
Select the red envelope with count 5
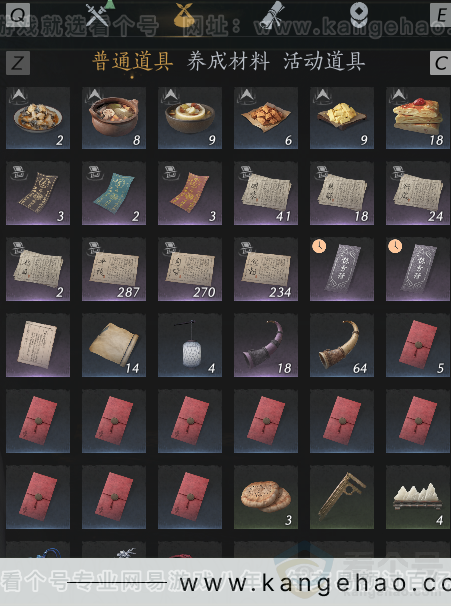(x=418, y=346)
